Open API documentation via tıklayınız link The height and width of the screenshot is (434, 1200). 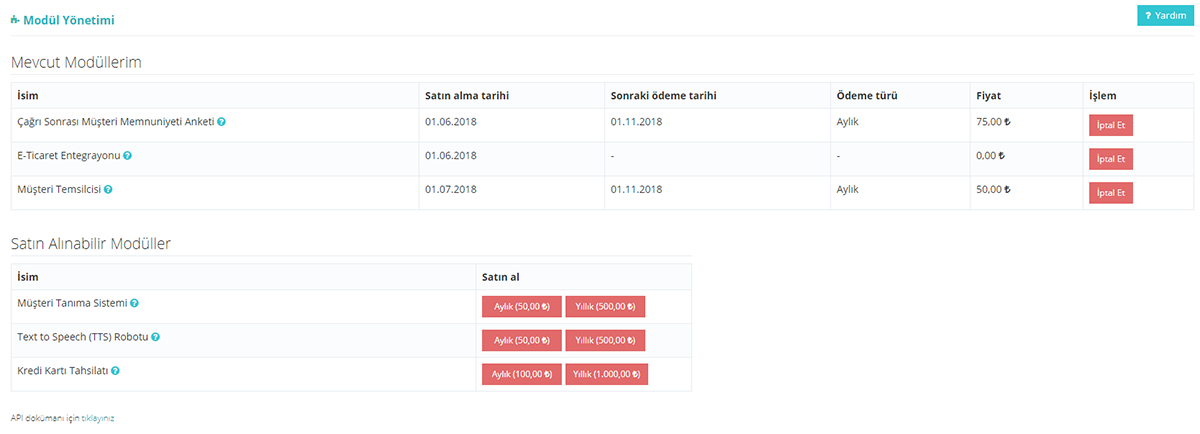point(98,418)
